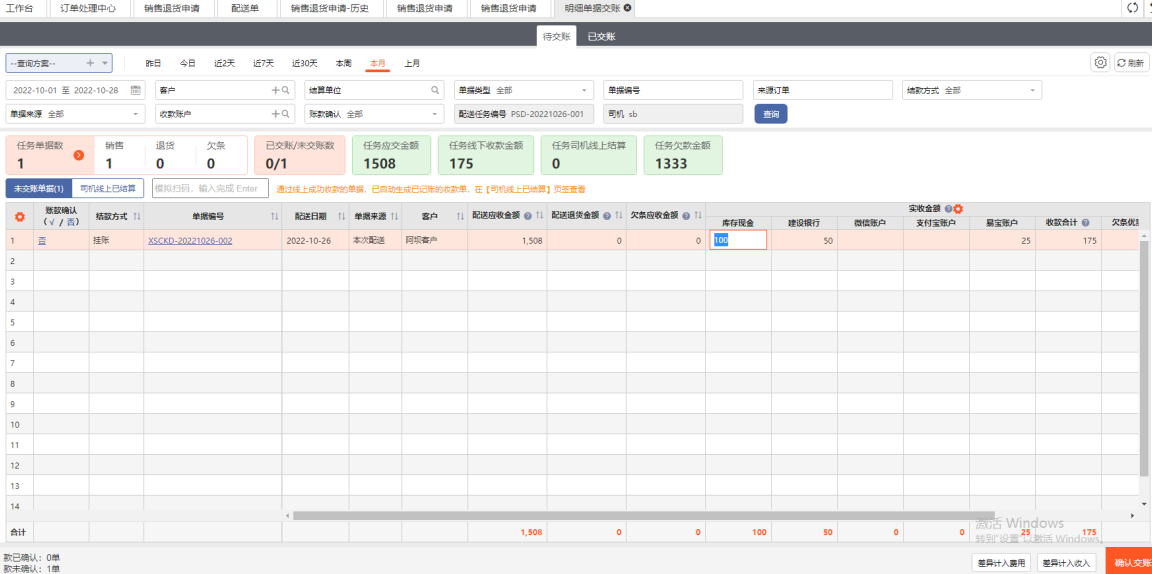
Task: Select the 近7天 date filter
Action: (x=263, y=63)
